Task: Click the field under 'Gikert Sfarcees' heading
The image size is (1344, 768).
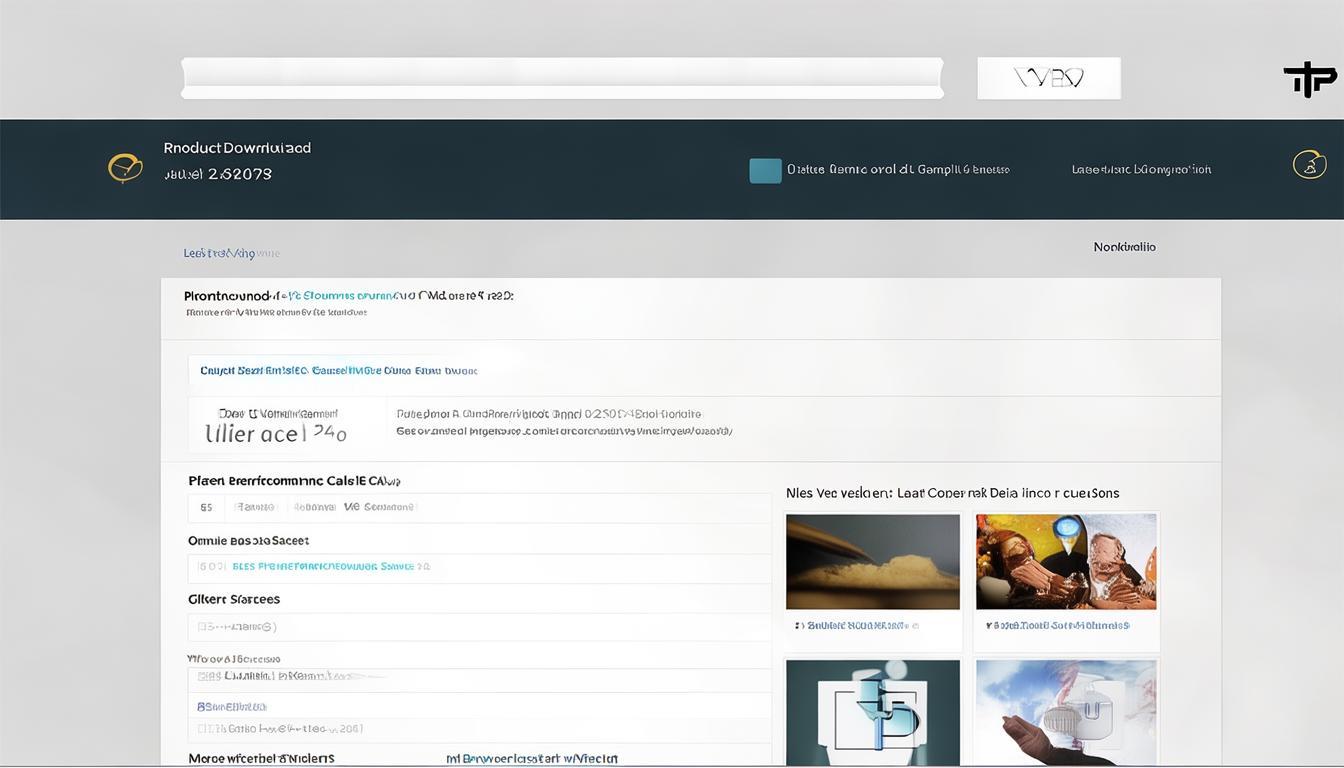Action: pos(478,627)
